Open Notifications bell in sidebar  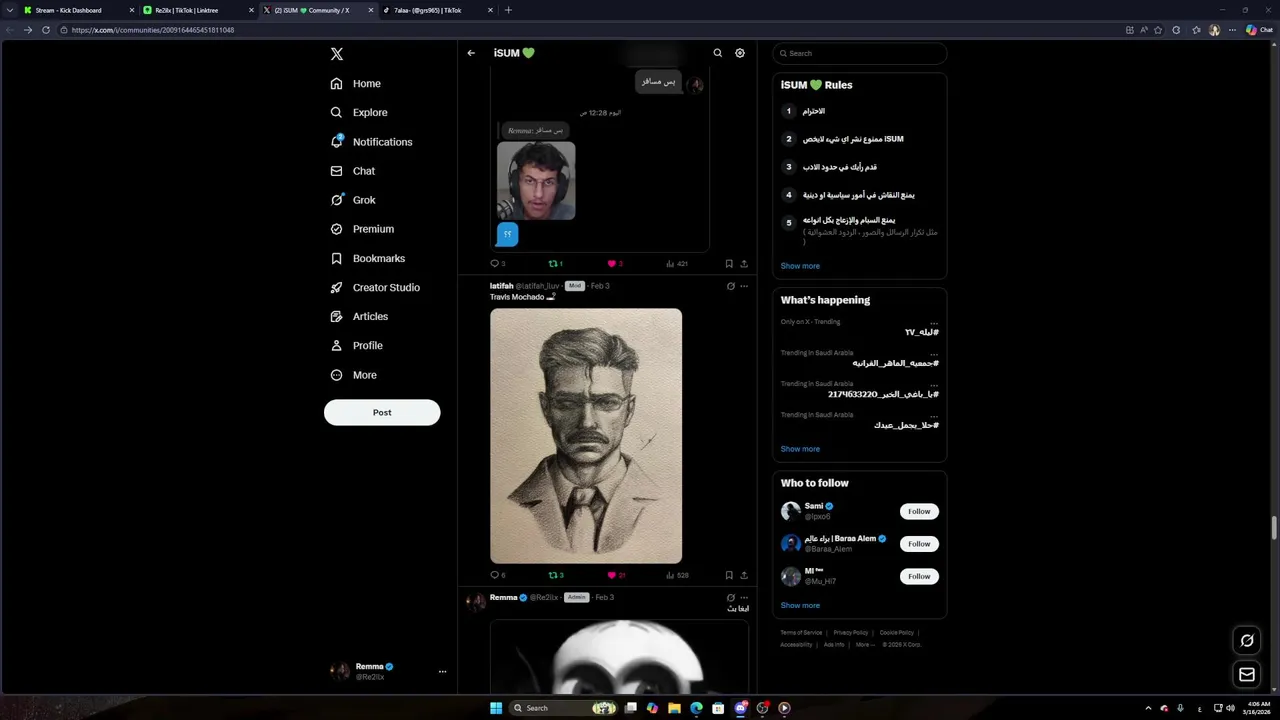371,142
